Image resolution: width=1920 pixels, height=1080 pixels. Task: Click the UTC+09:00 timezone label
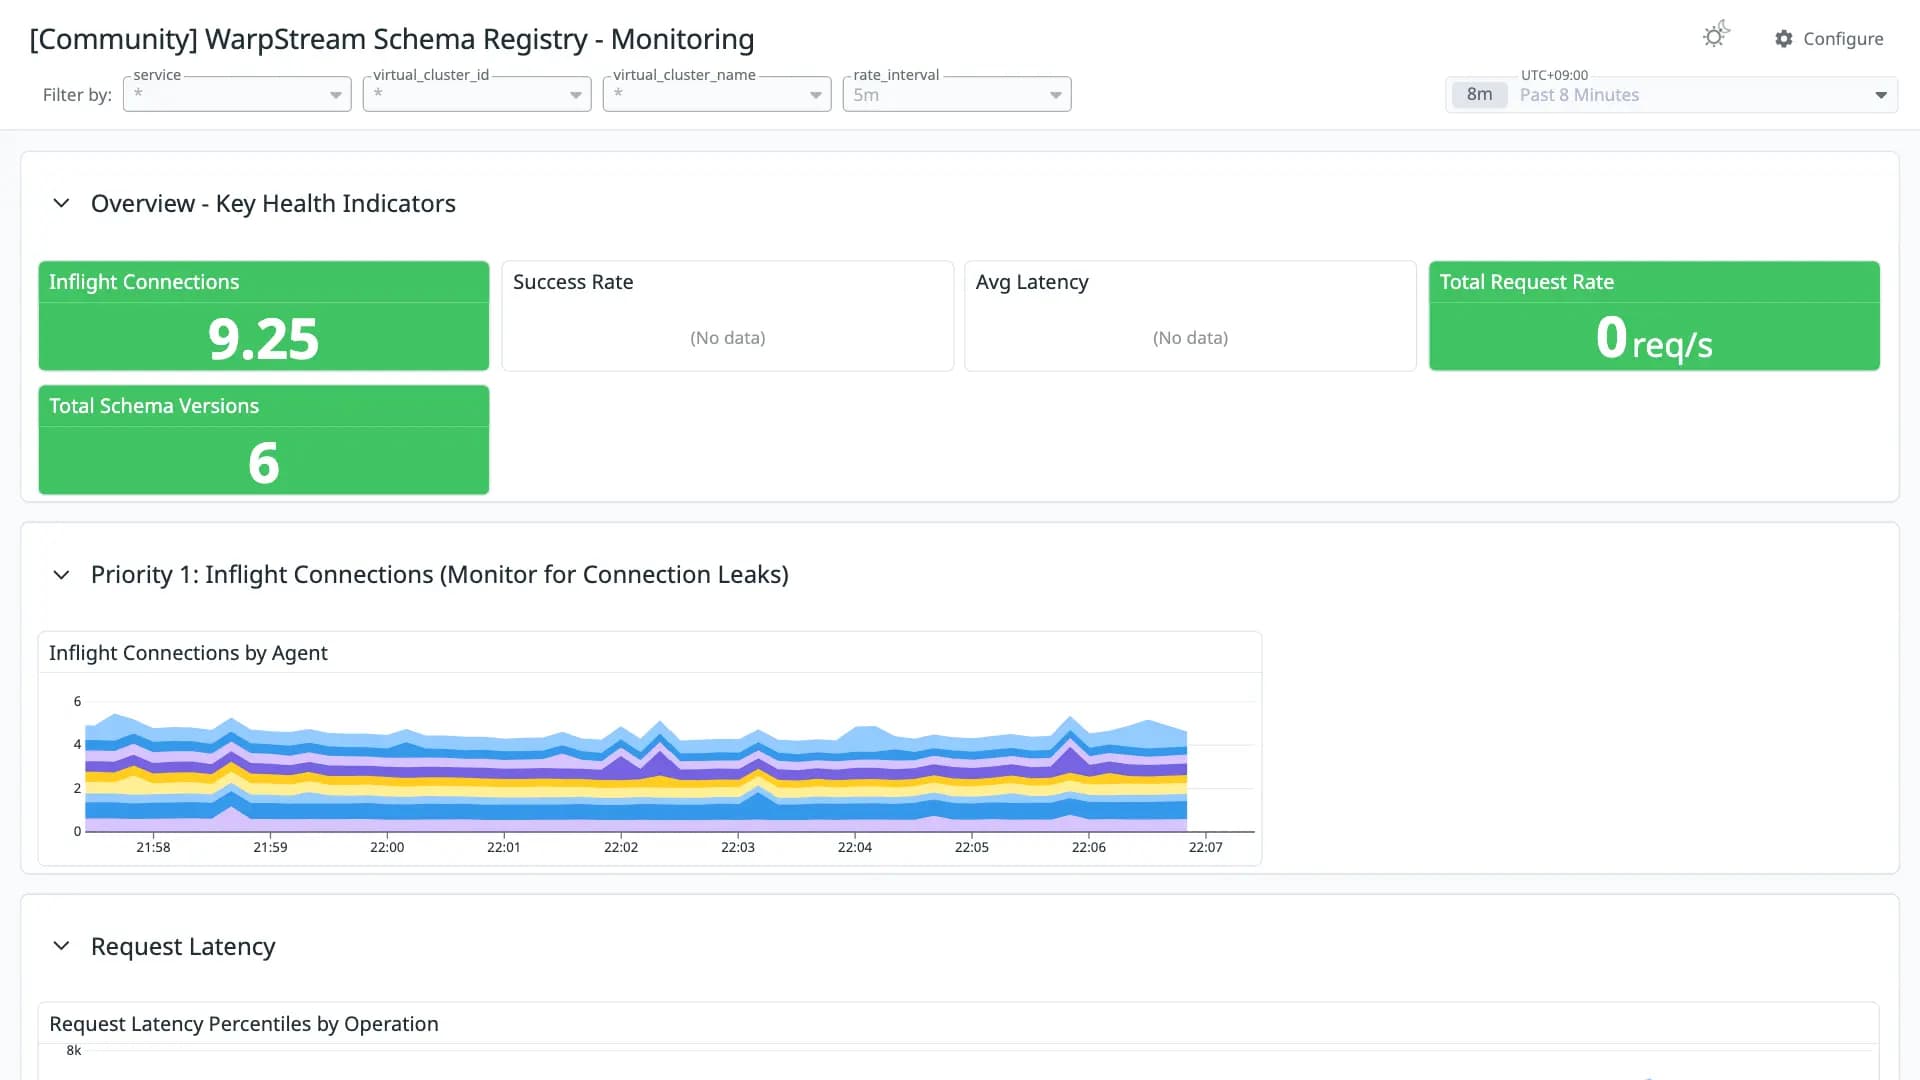point(1554,75)
